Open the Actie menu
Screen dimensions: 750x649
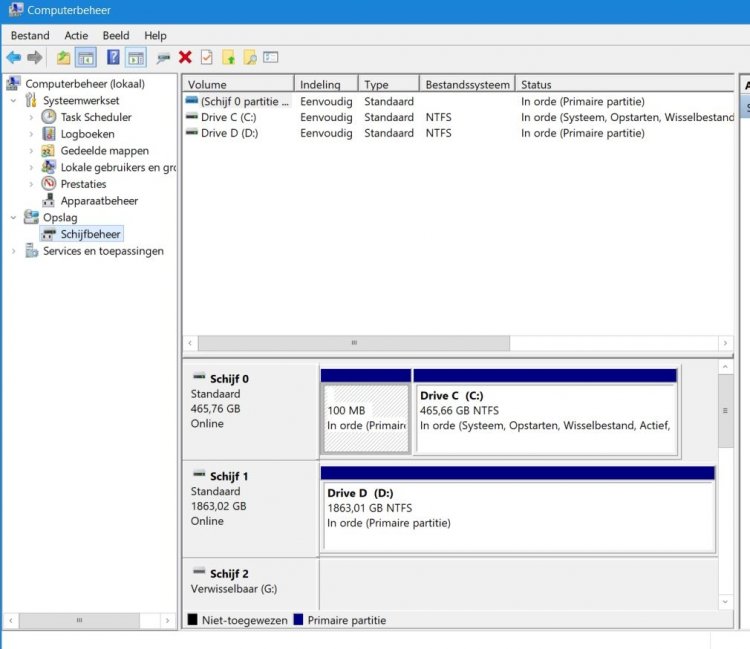(x=76, y=35)
